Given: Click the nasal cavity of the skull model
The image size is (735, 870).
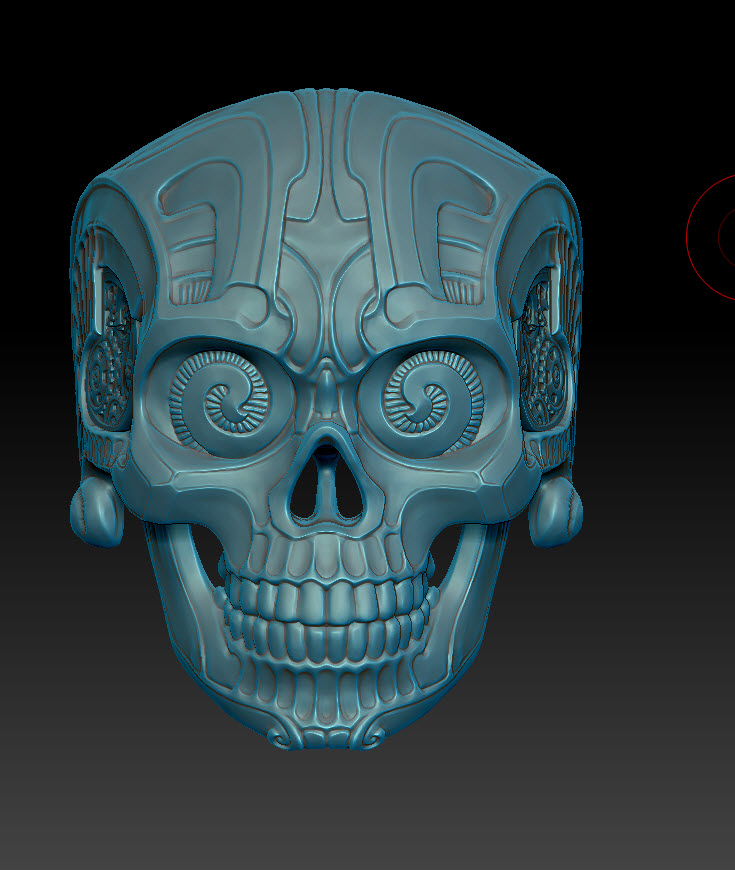Looking at the screenshot, I should (x=326, y=482).
